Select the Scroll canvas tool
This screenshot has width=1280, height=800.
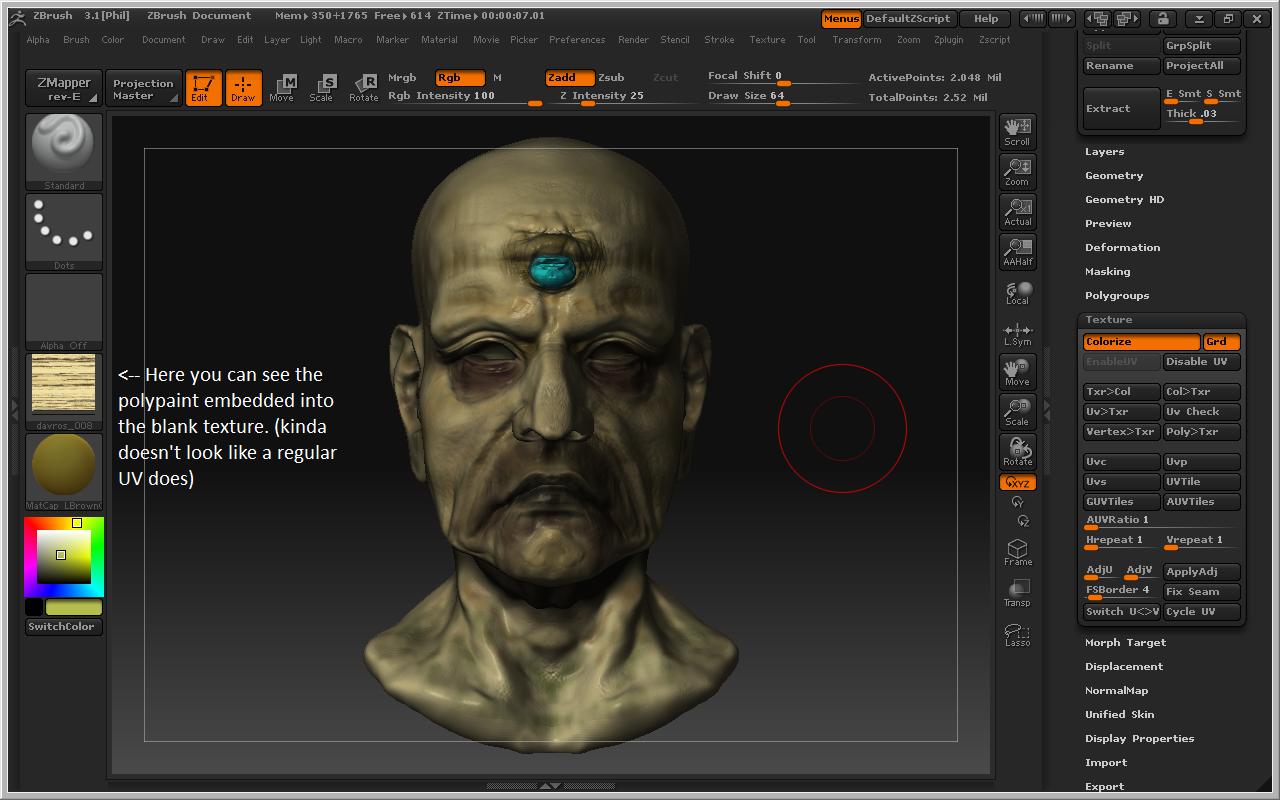click(x=1017, y=131)
